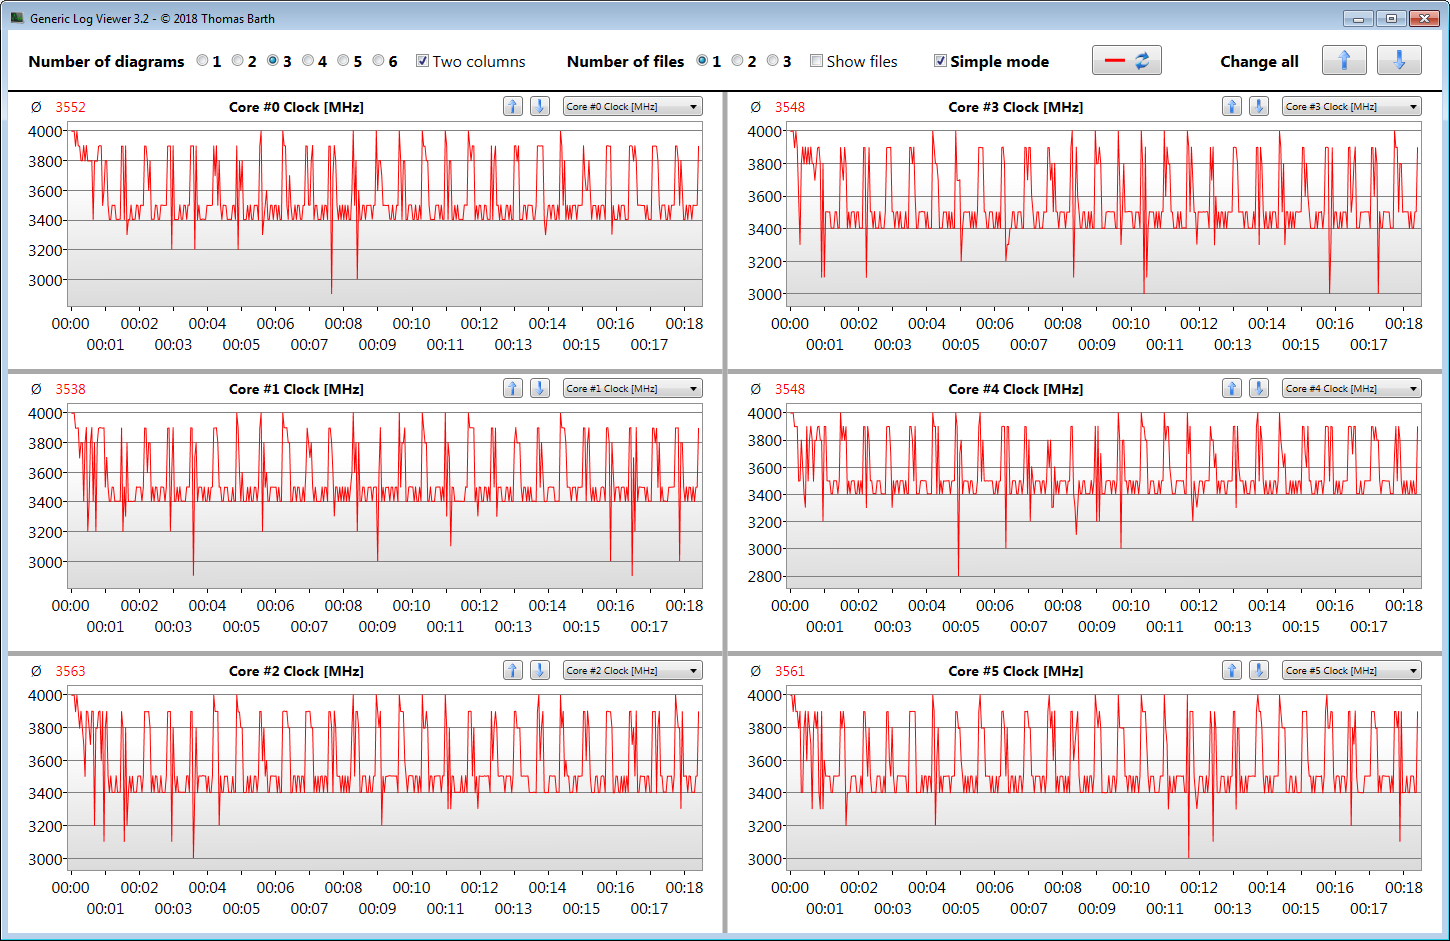Select 3 diagrams radio button

tap(273, 61)
